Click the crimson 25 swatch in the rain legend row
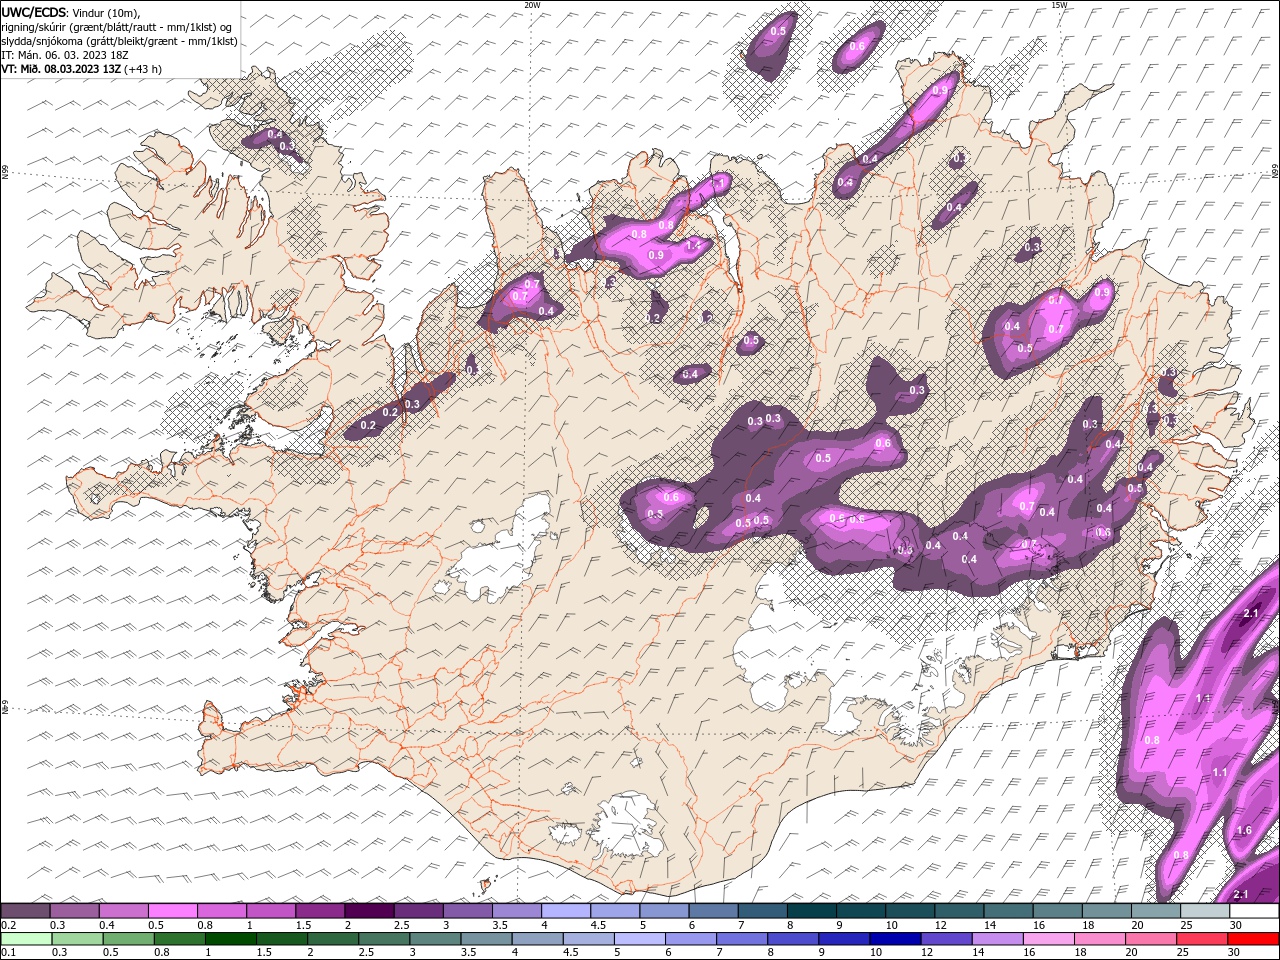Viewport: 1280px width, 960px height. (1202, 939)
